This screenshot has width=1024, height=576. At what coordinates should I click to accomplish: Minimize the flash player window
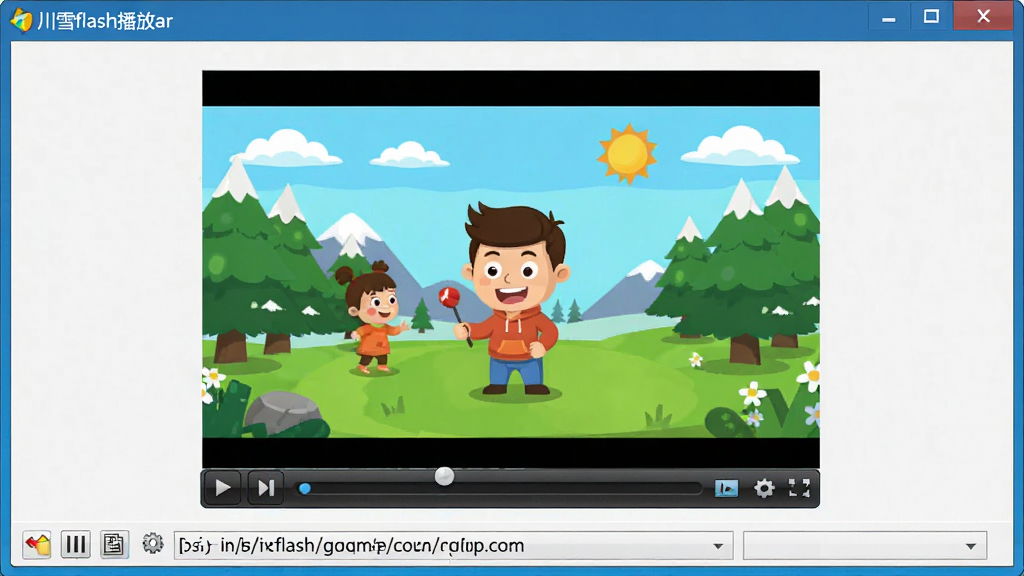(x=888, y=18)
